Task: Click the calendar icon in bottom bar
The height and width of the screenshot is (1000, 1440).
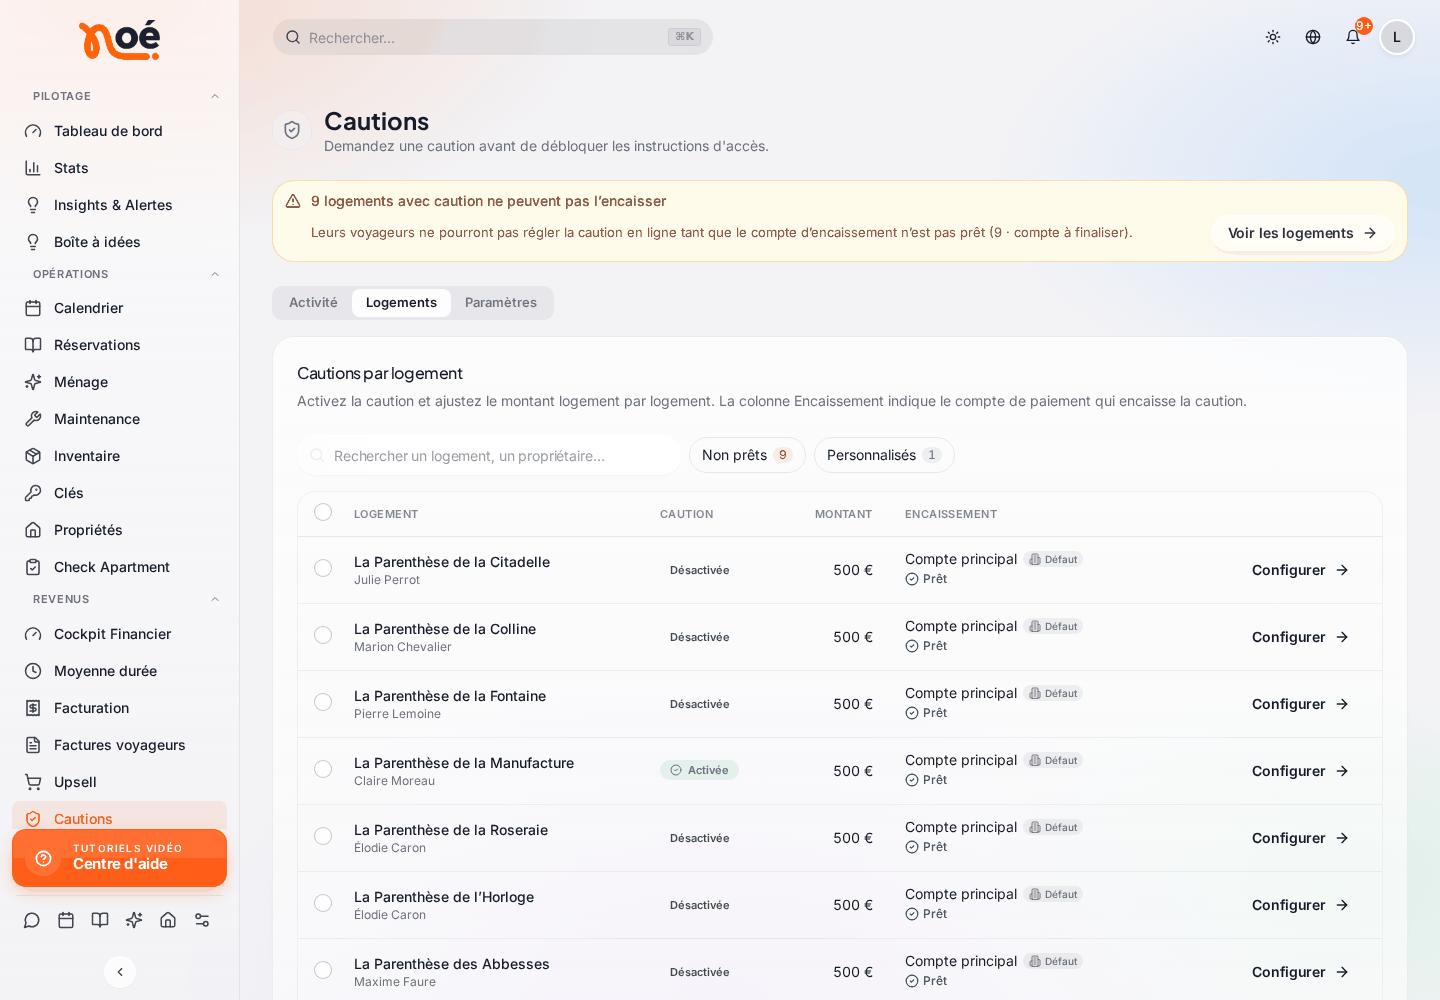Action: point(66,920)
